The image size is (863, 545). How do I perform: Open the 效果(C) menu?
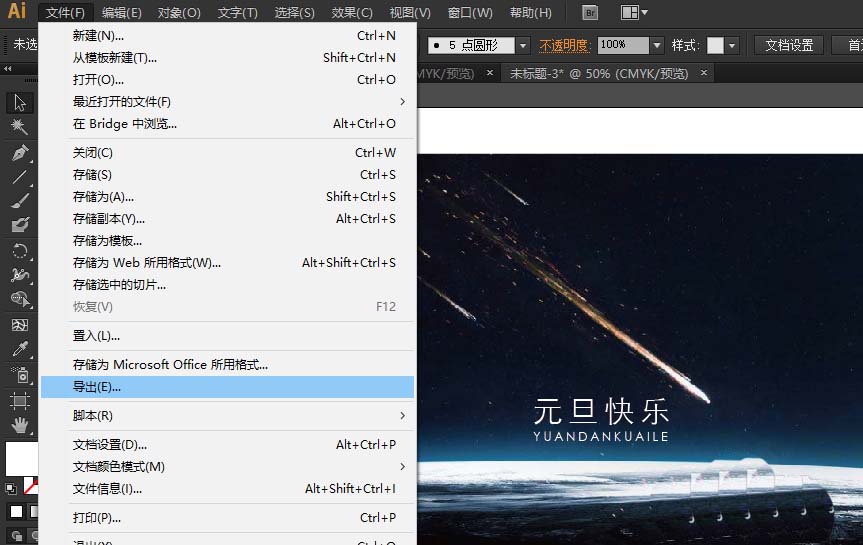tap(352, 12)
